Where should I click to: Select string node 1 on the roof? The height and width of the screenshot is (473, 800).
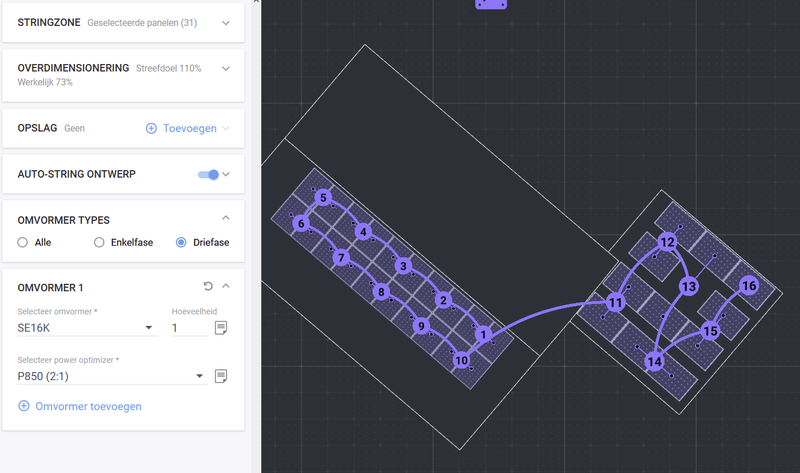click(483, 335)
